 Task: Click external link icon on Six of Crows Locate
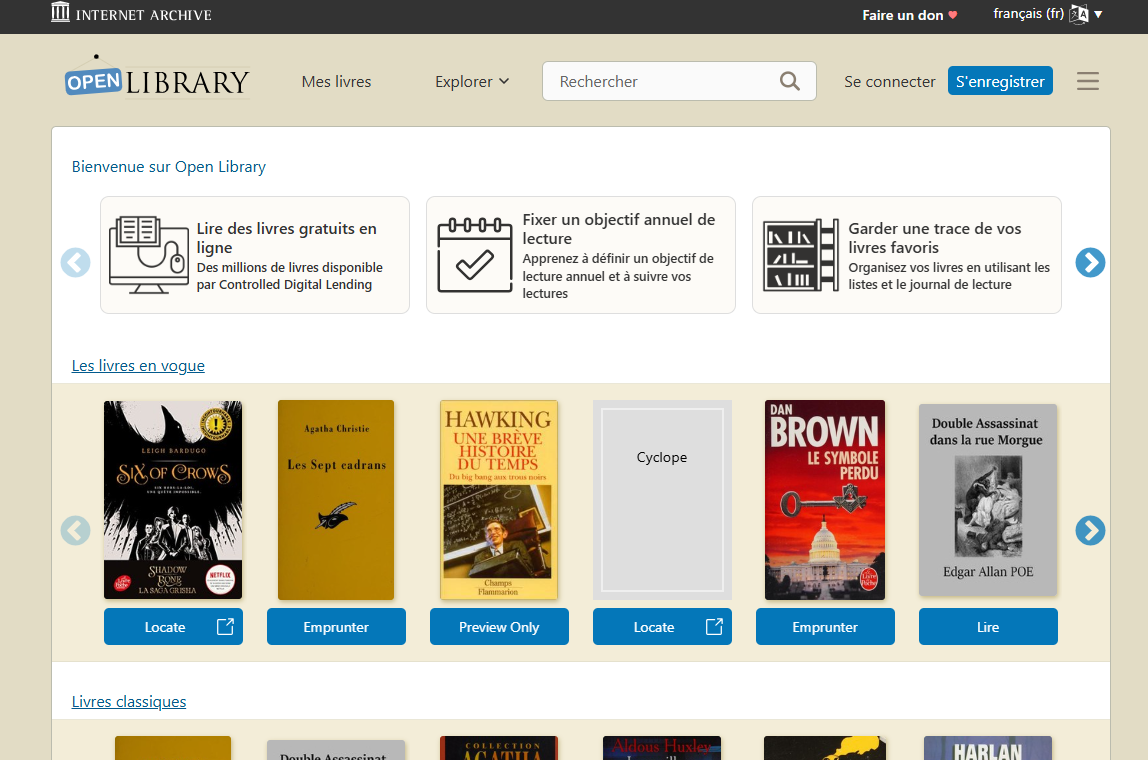226,626
